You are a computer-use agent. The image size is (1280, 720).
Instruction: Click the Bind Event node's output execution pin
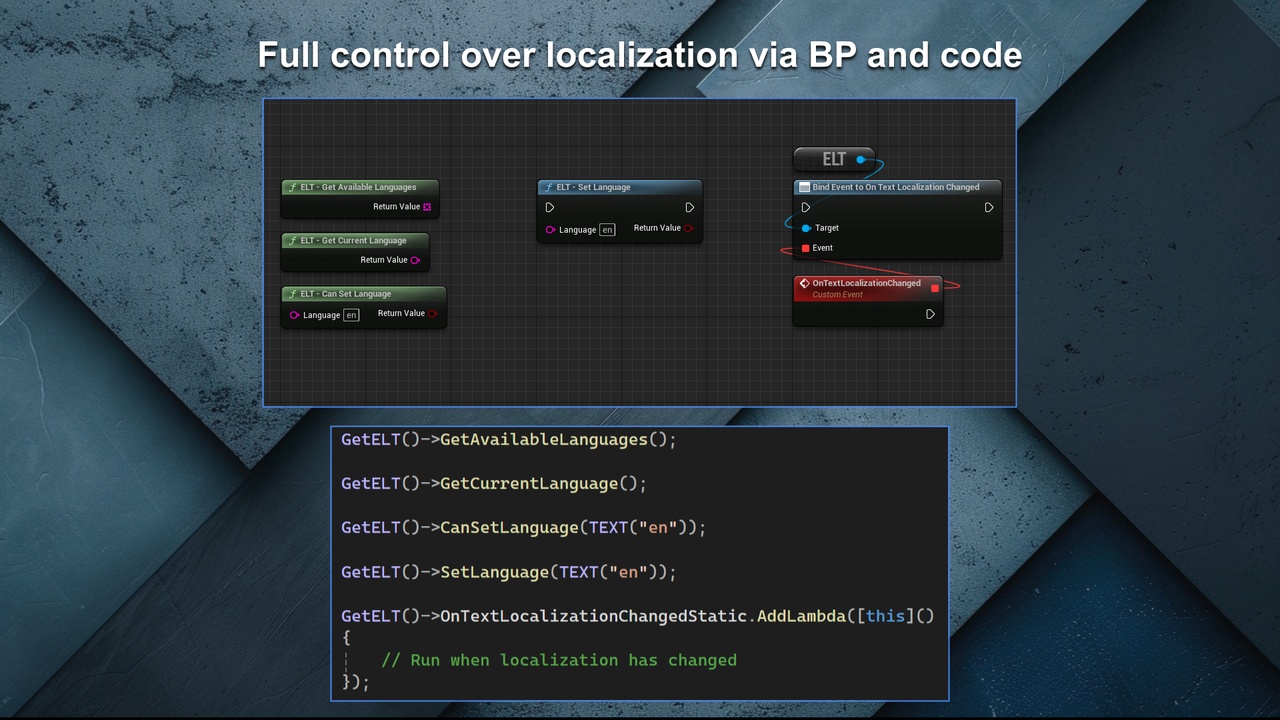click(x=989, y=208)
